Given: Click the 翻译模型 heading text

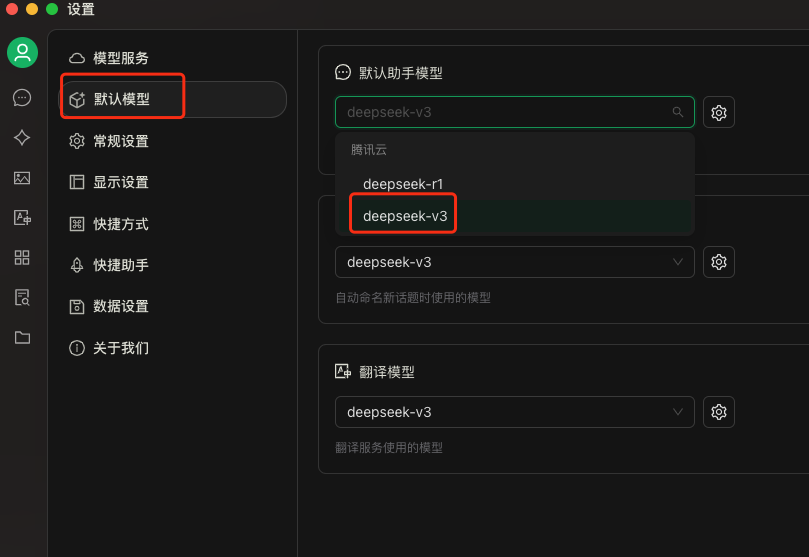Looking at the screenshot, I should [386, 372].
